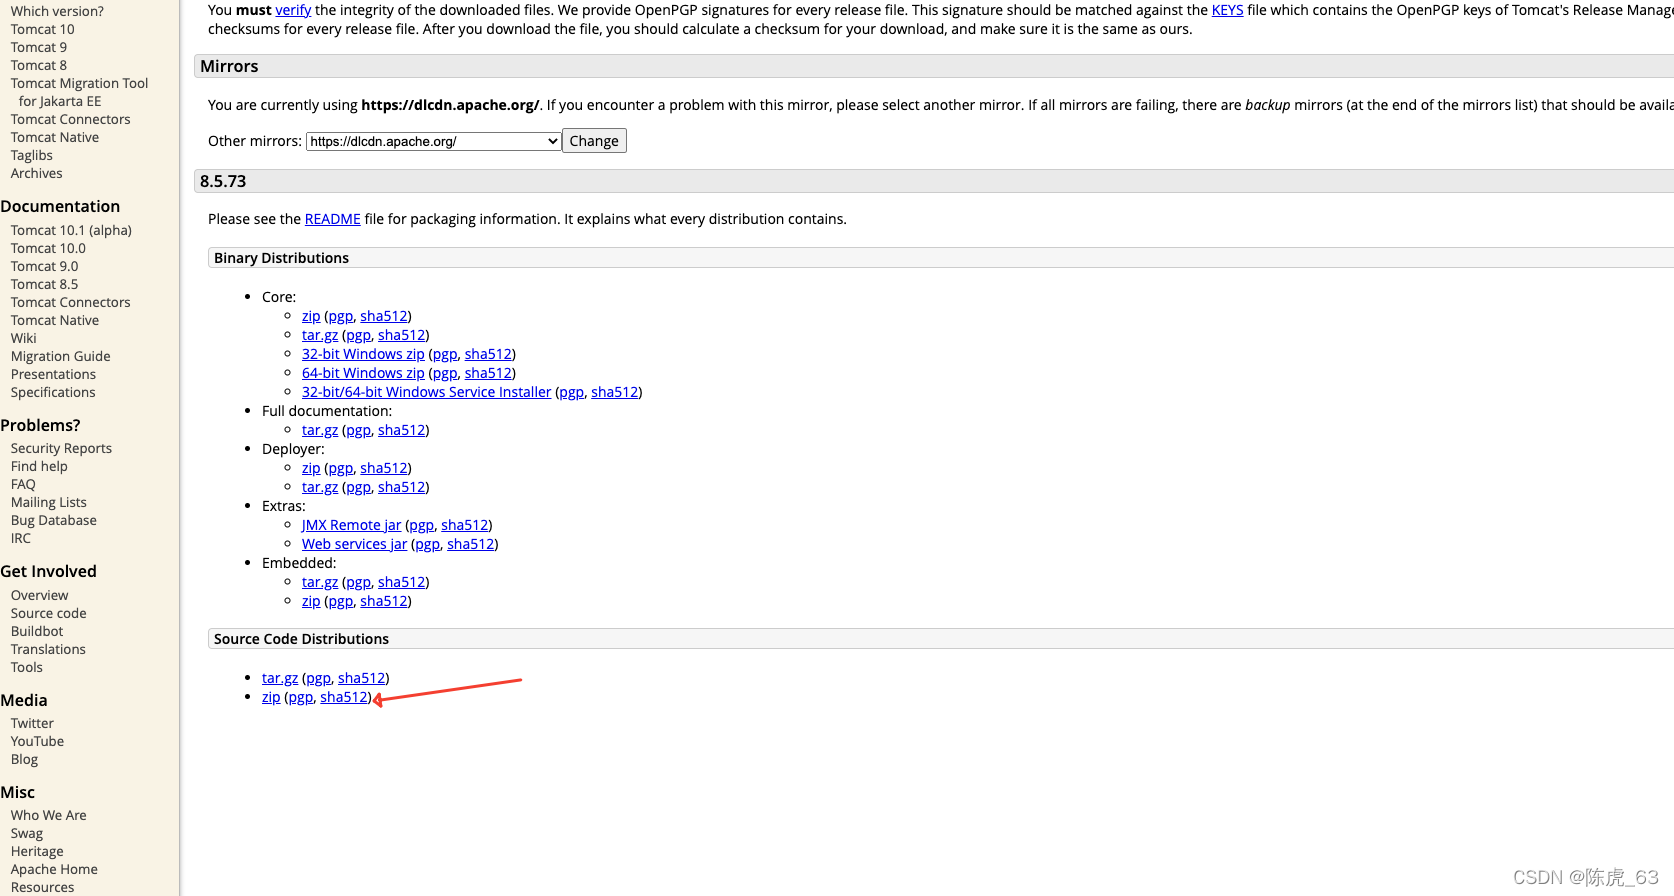
Task: Open sha512 for Windows Service Installer
Action: [614, 392]
